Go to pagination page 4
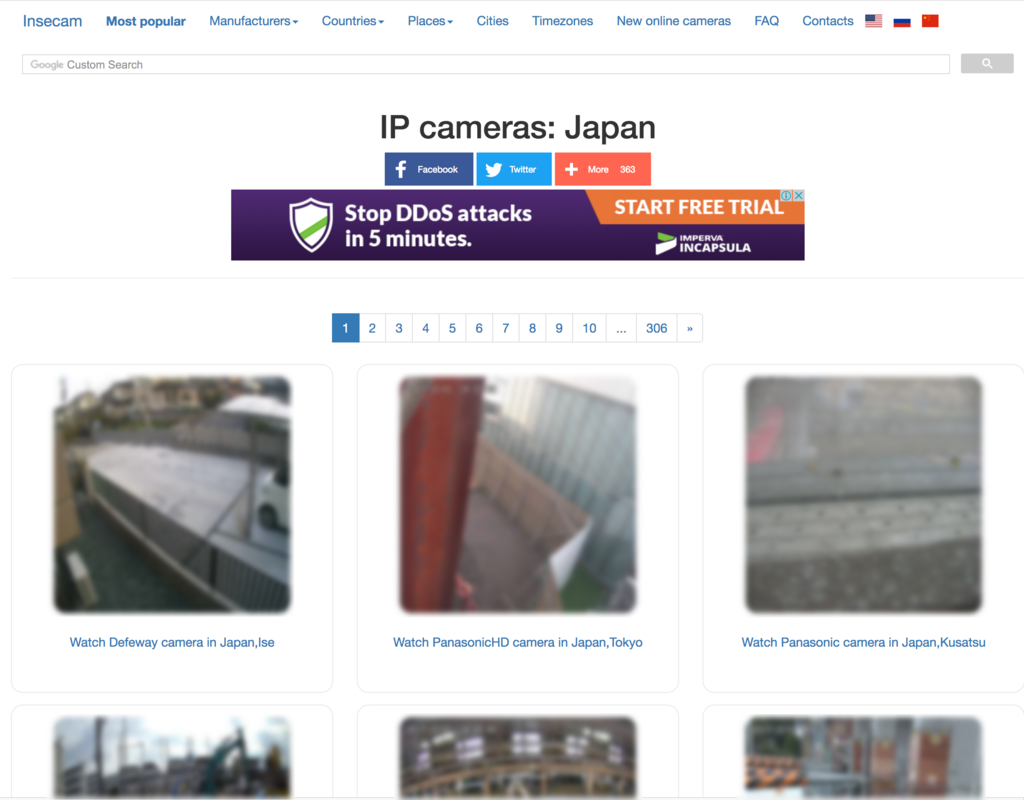The width and height of the screenshot is (1024, 800). pos(426,328)
